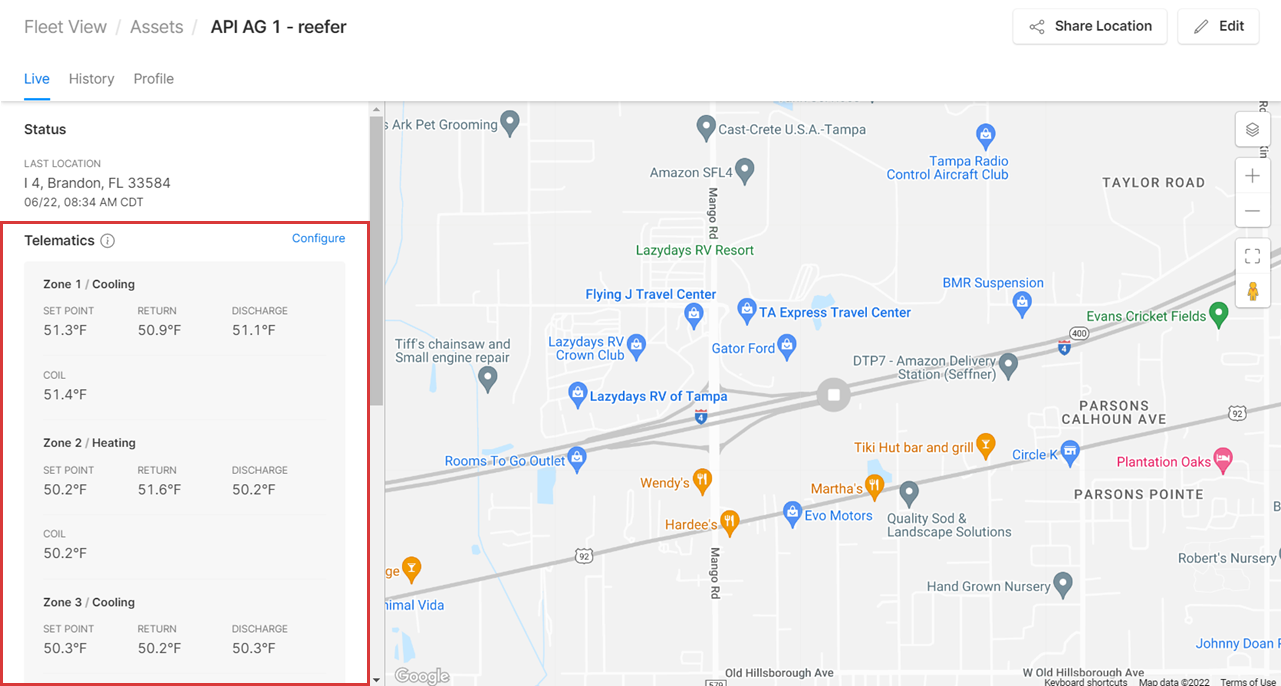Select the Flying J Travel Center pin
This screenshot has width=1281, height=686.
(694, 315)
